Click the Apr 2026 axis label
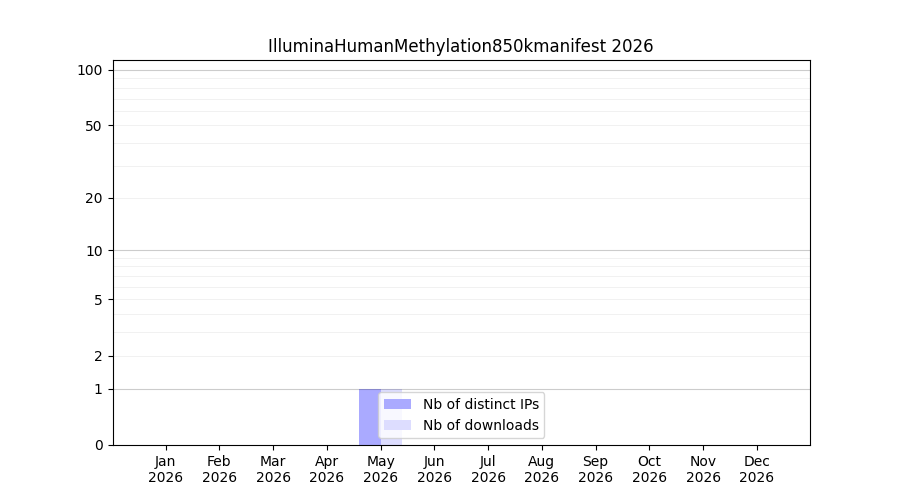The width and height of the screenshot is (900, 500). [327, 469]
